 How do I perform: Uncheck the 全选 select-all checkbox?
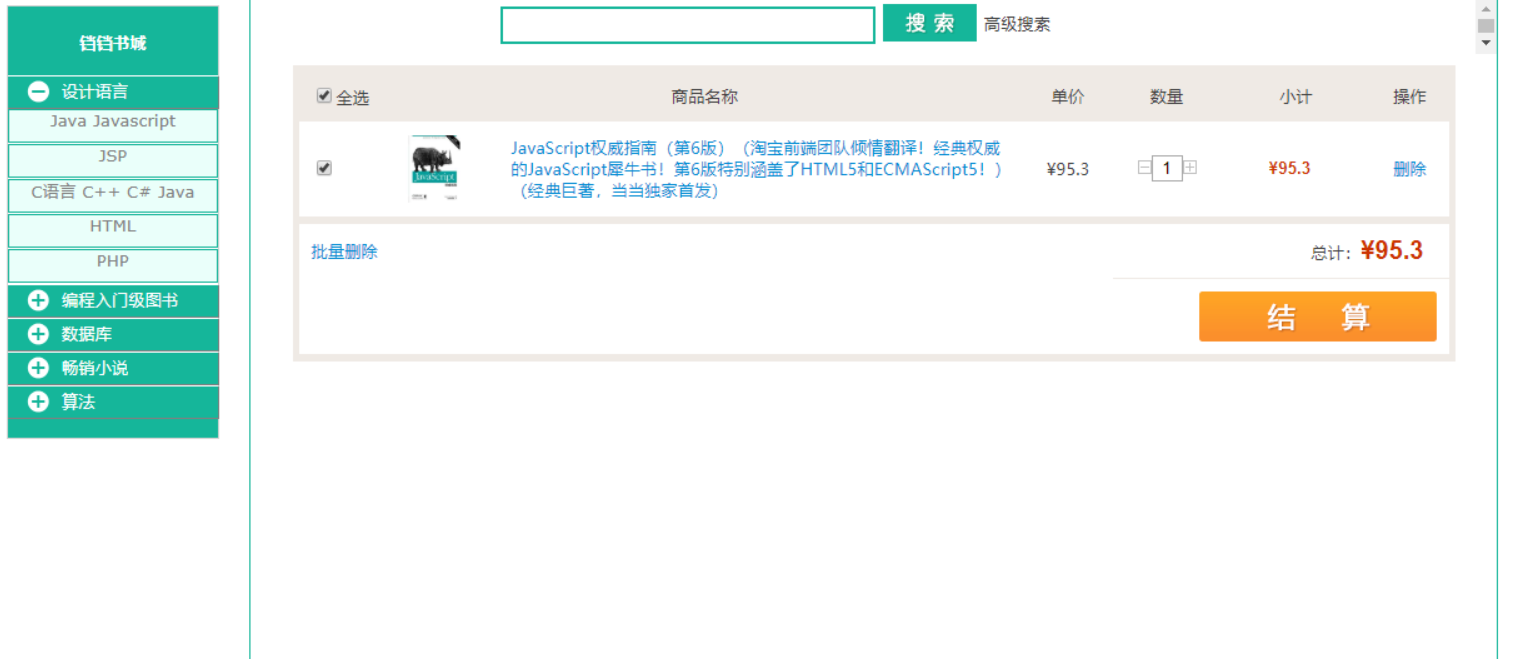(x=324, y=94)
